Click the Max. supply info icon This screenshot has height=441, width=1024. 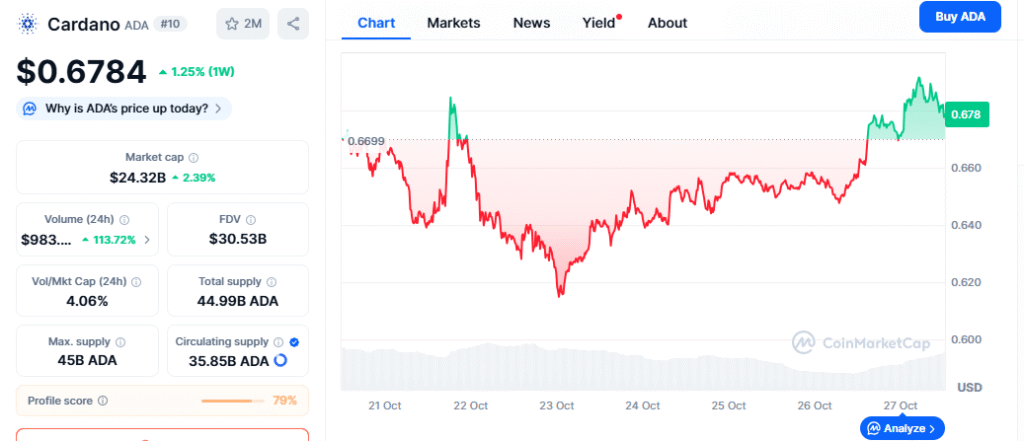click(121, 342)
